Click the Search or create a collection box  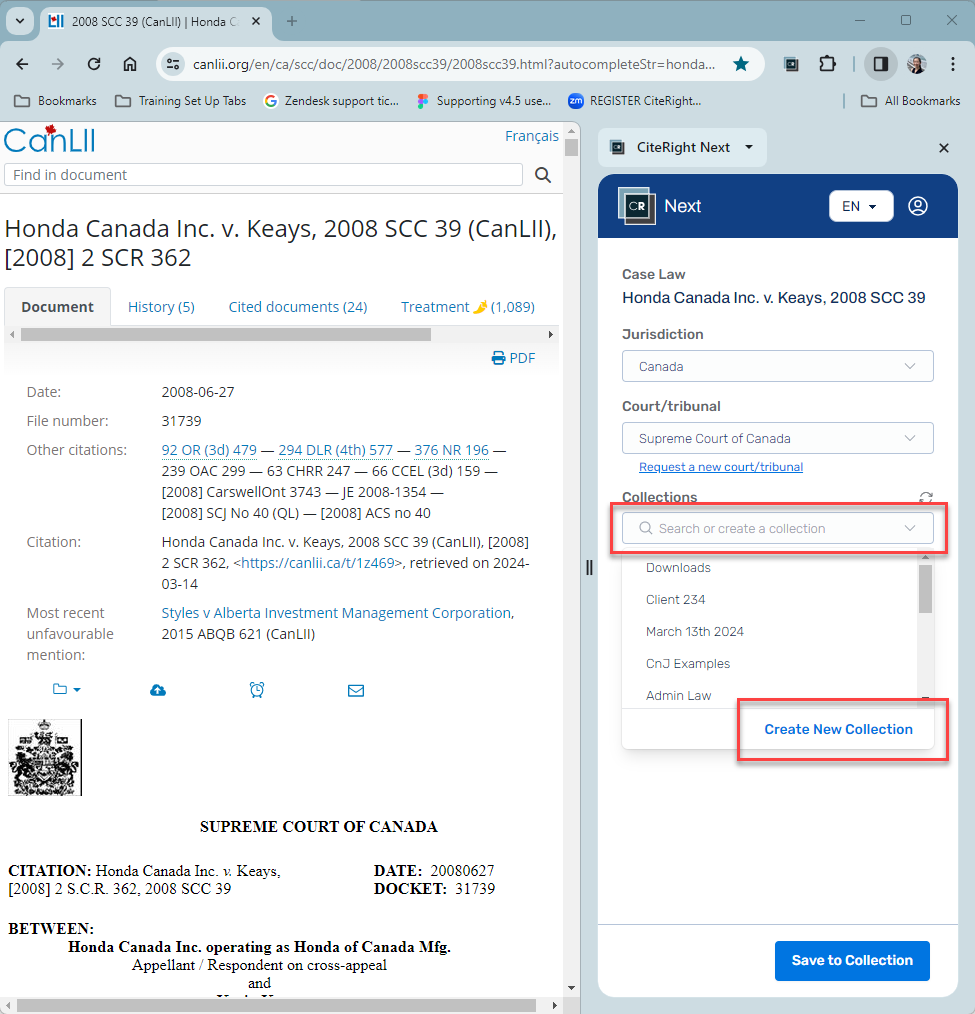tap(777, 528)
